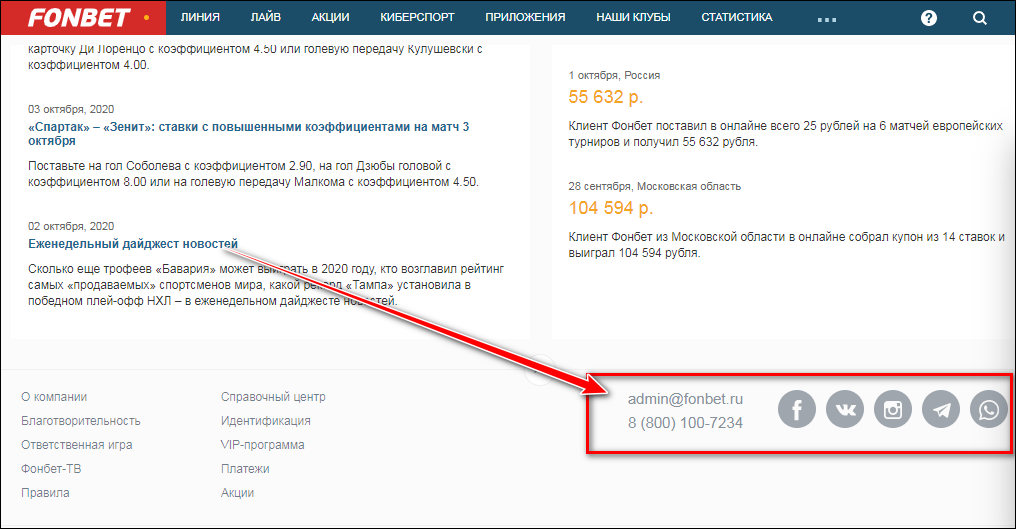This screenshot has height=529, width=1016.
Task: Click the 55 632 р. winnings amount
Action: (x=606, y=97)
